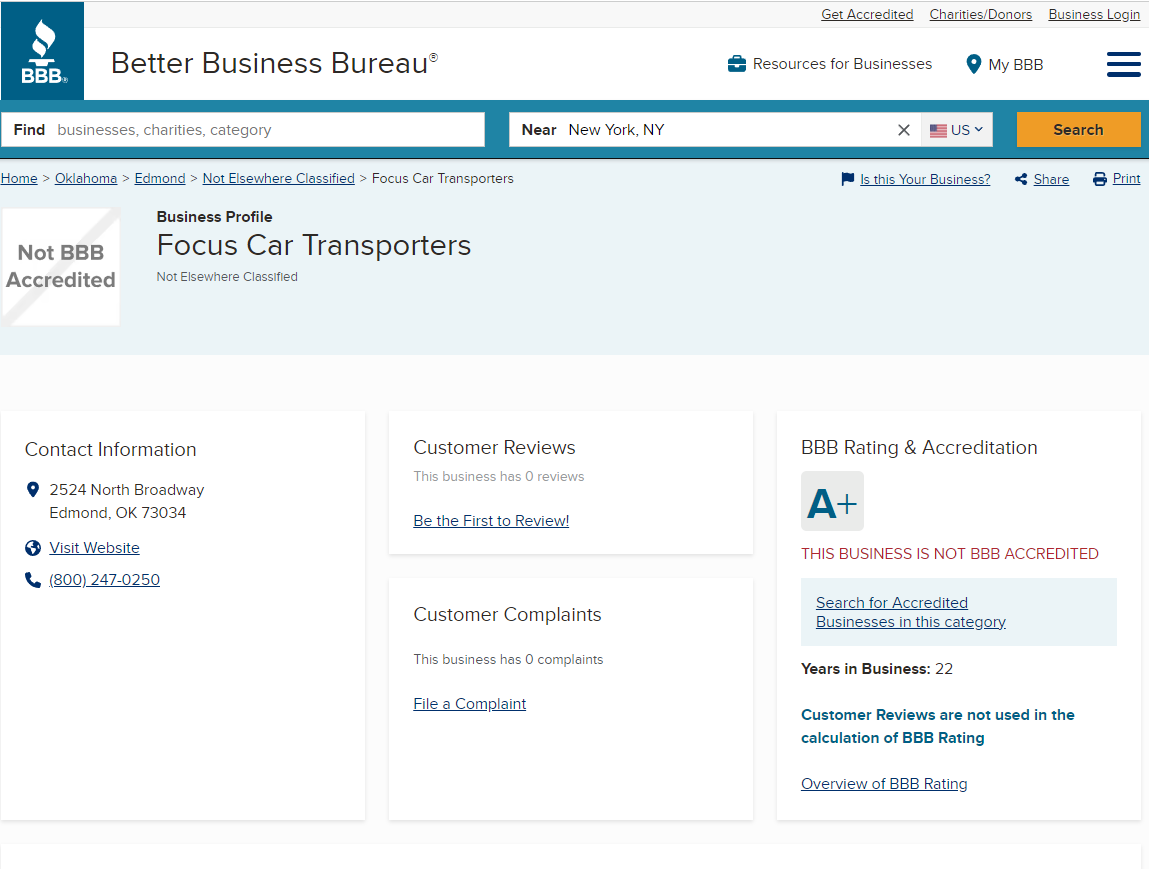Viewport: 1149px width, 869px height.
Task: Open the File a Complaint link
Action: coord(469,703)
